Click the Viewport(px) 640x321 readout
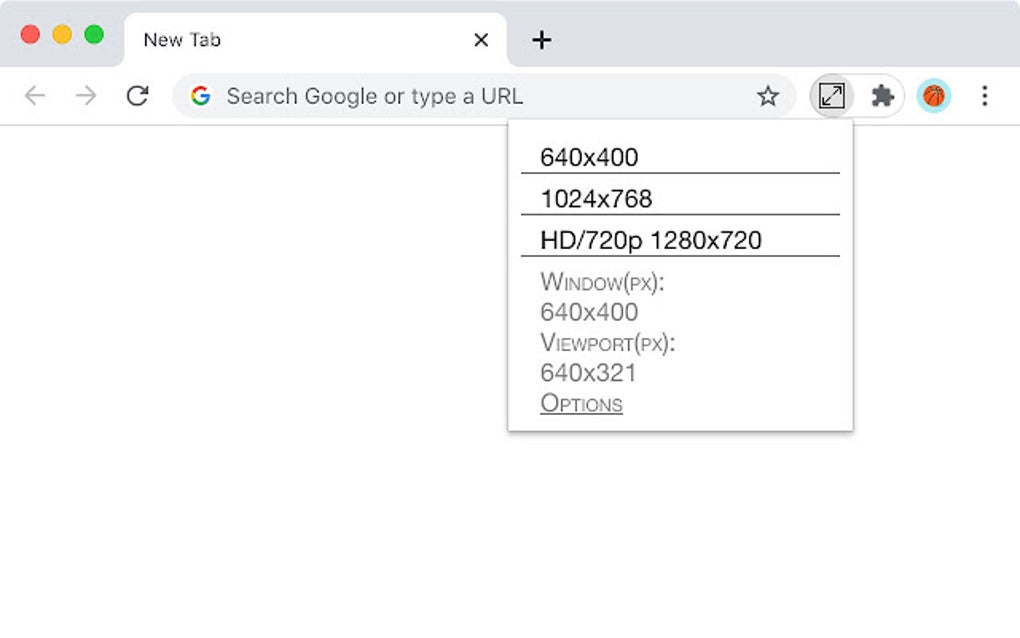The height and width of the screenshot is (638, 1020). click(608, 358)
